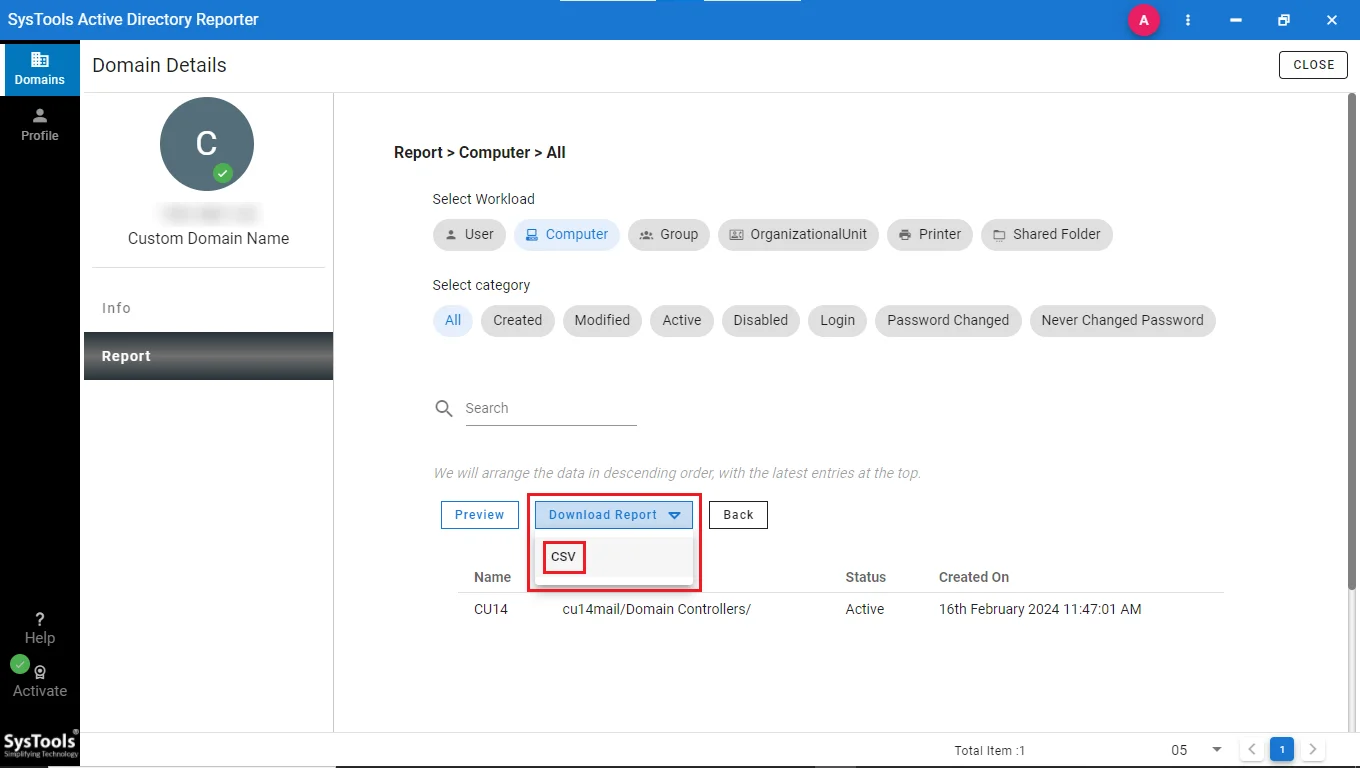
Task: Open the Domains sidebar section
Action: [40, 68]
